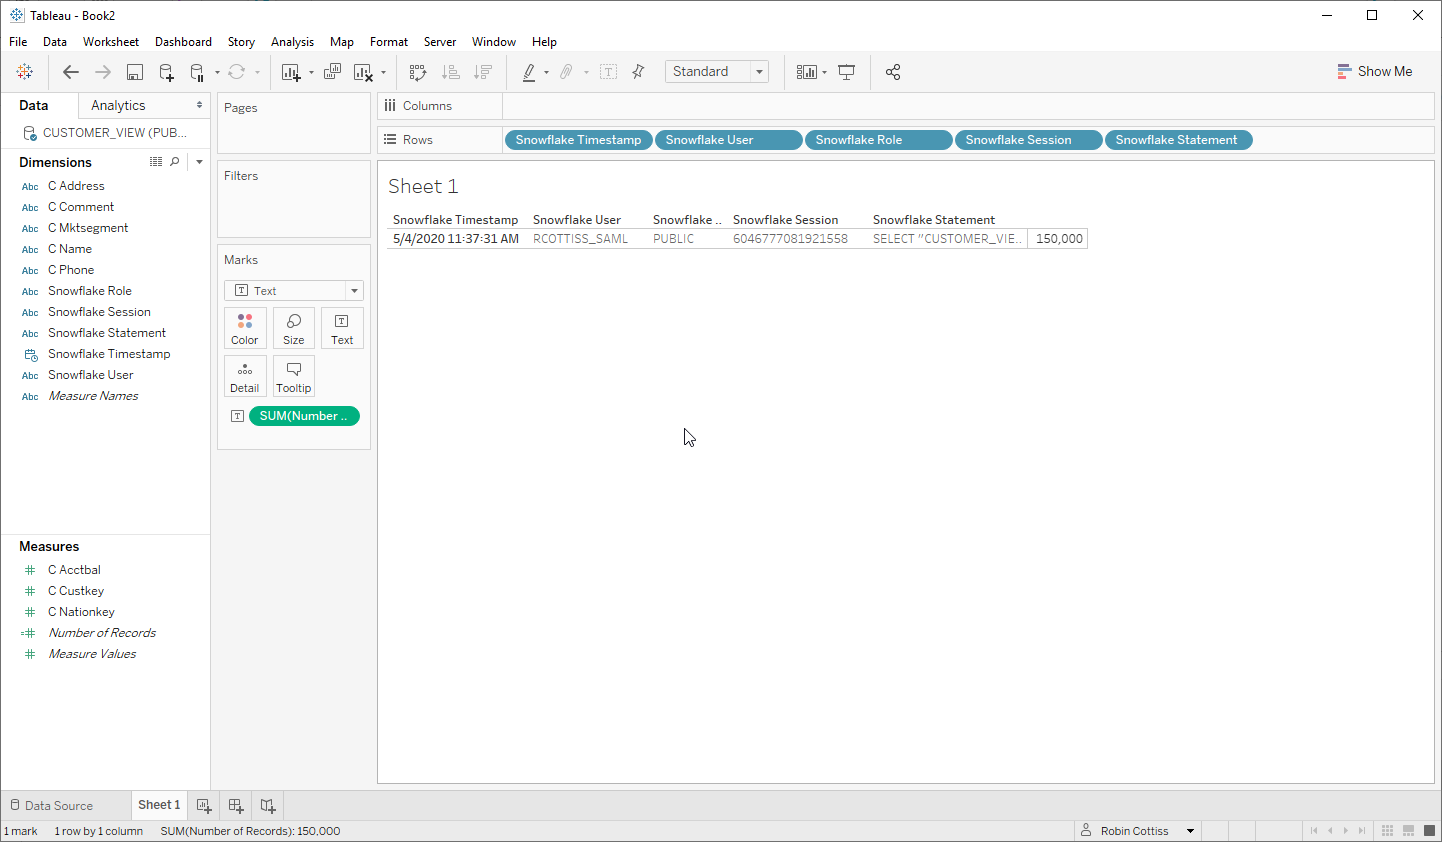Click the Show/Hide Cards icon
The image size is (1442, 842).
click(x=806, y=72)
